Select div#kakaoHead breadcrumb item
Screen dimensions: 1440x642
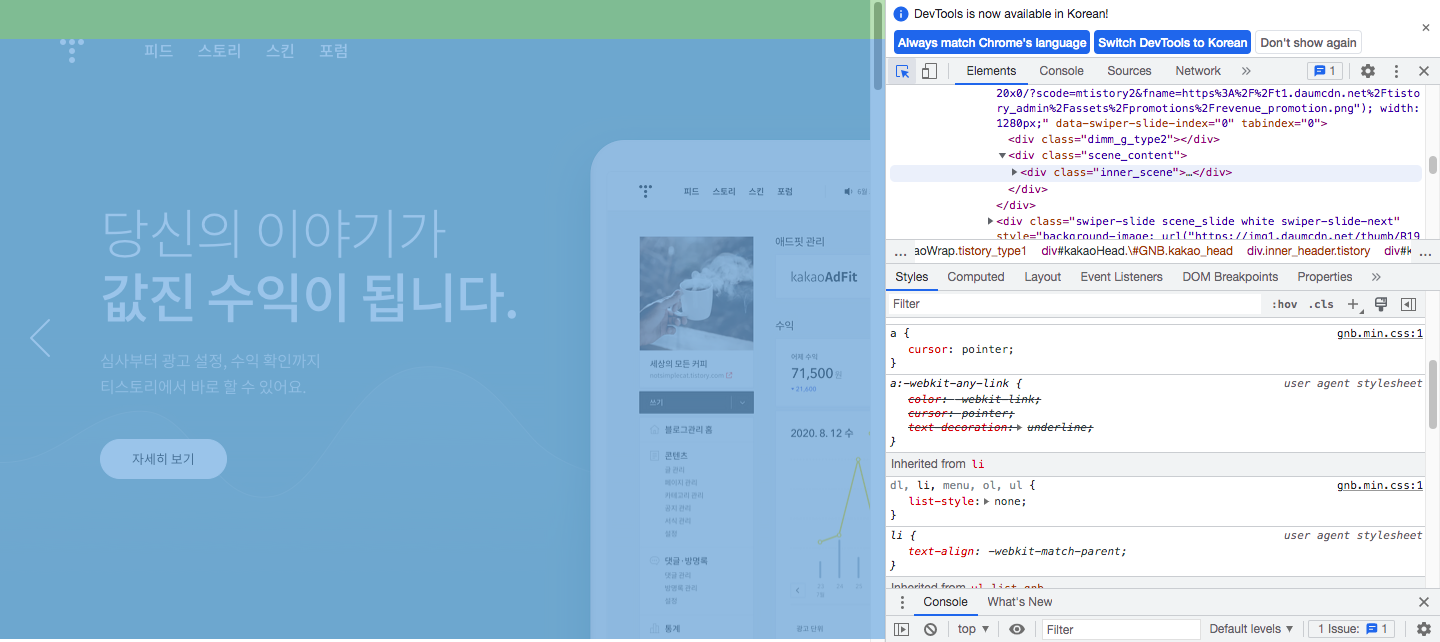pyautogui.click(x=1137, y=251)
